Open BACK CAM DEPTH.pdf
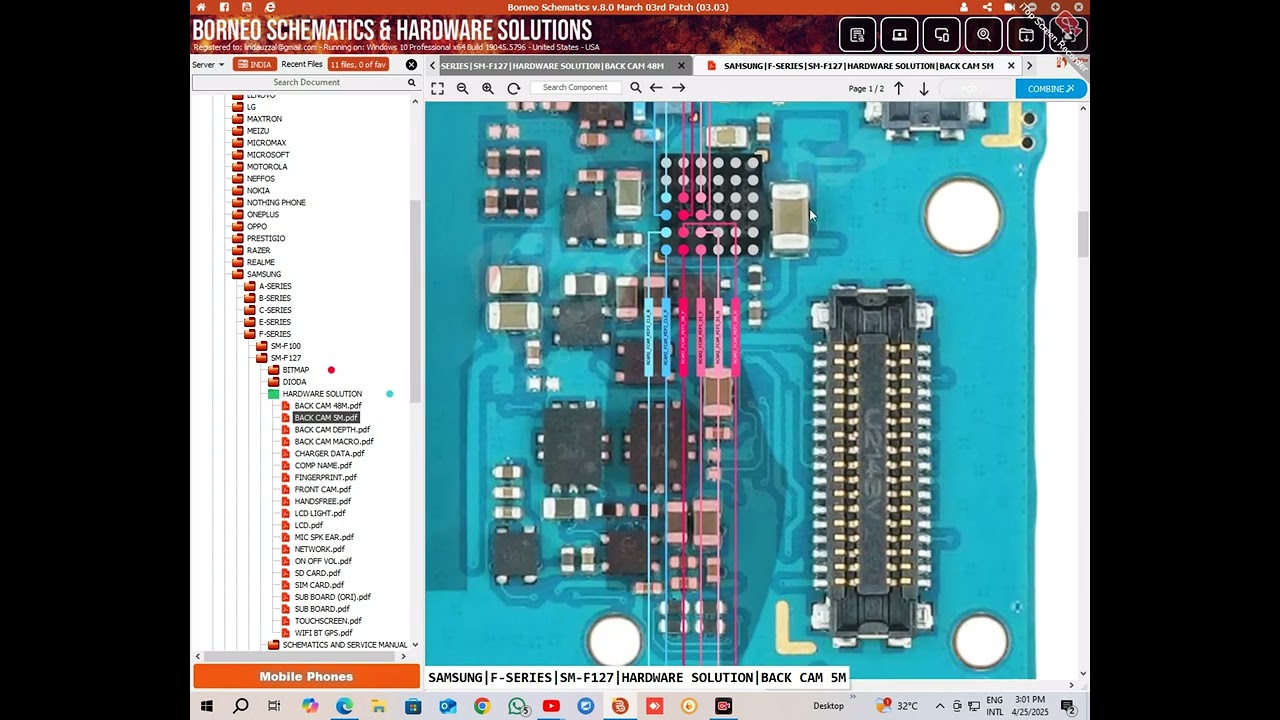The height and width of the screenshot is (720, 1280). click(x=332, y=430)
